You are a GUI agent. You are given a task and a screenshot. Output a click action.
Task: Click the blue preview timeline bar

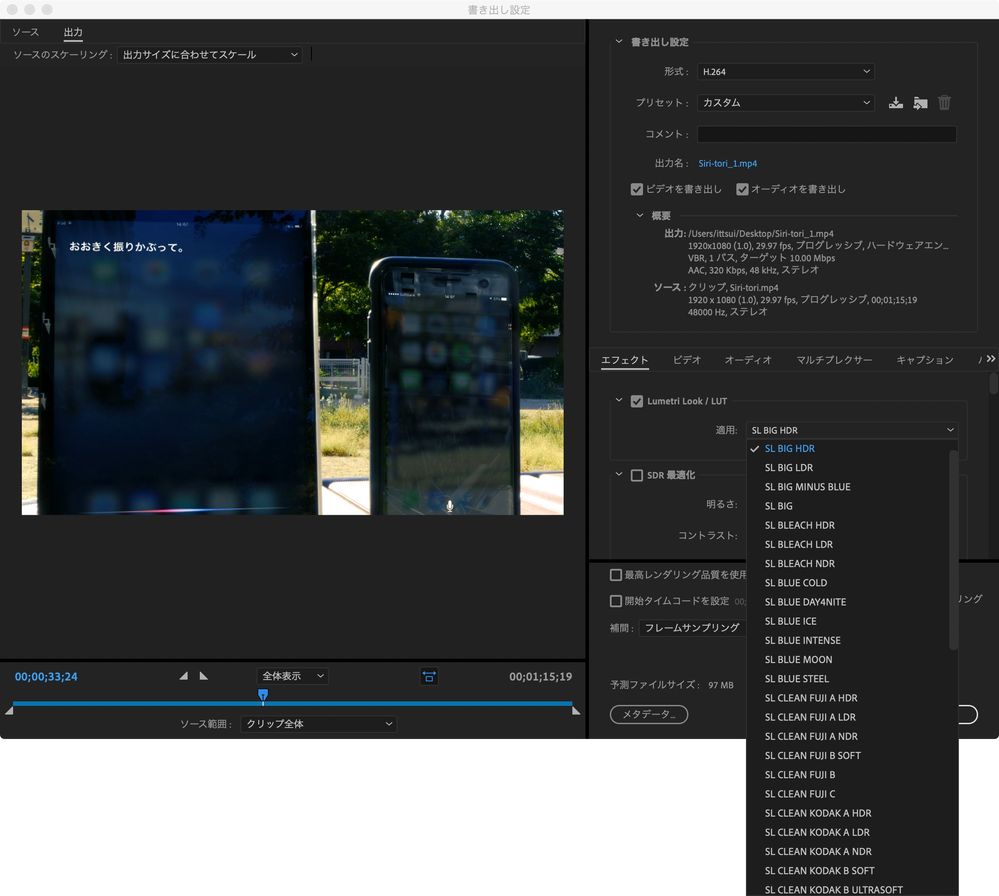(292, 704)
